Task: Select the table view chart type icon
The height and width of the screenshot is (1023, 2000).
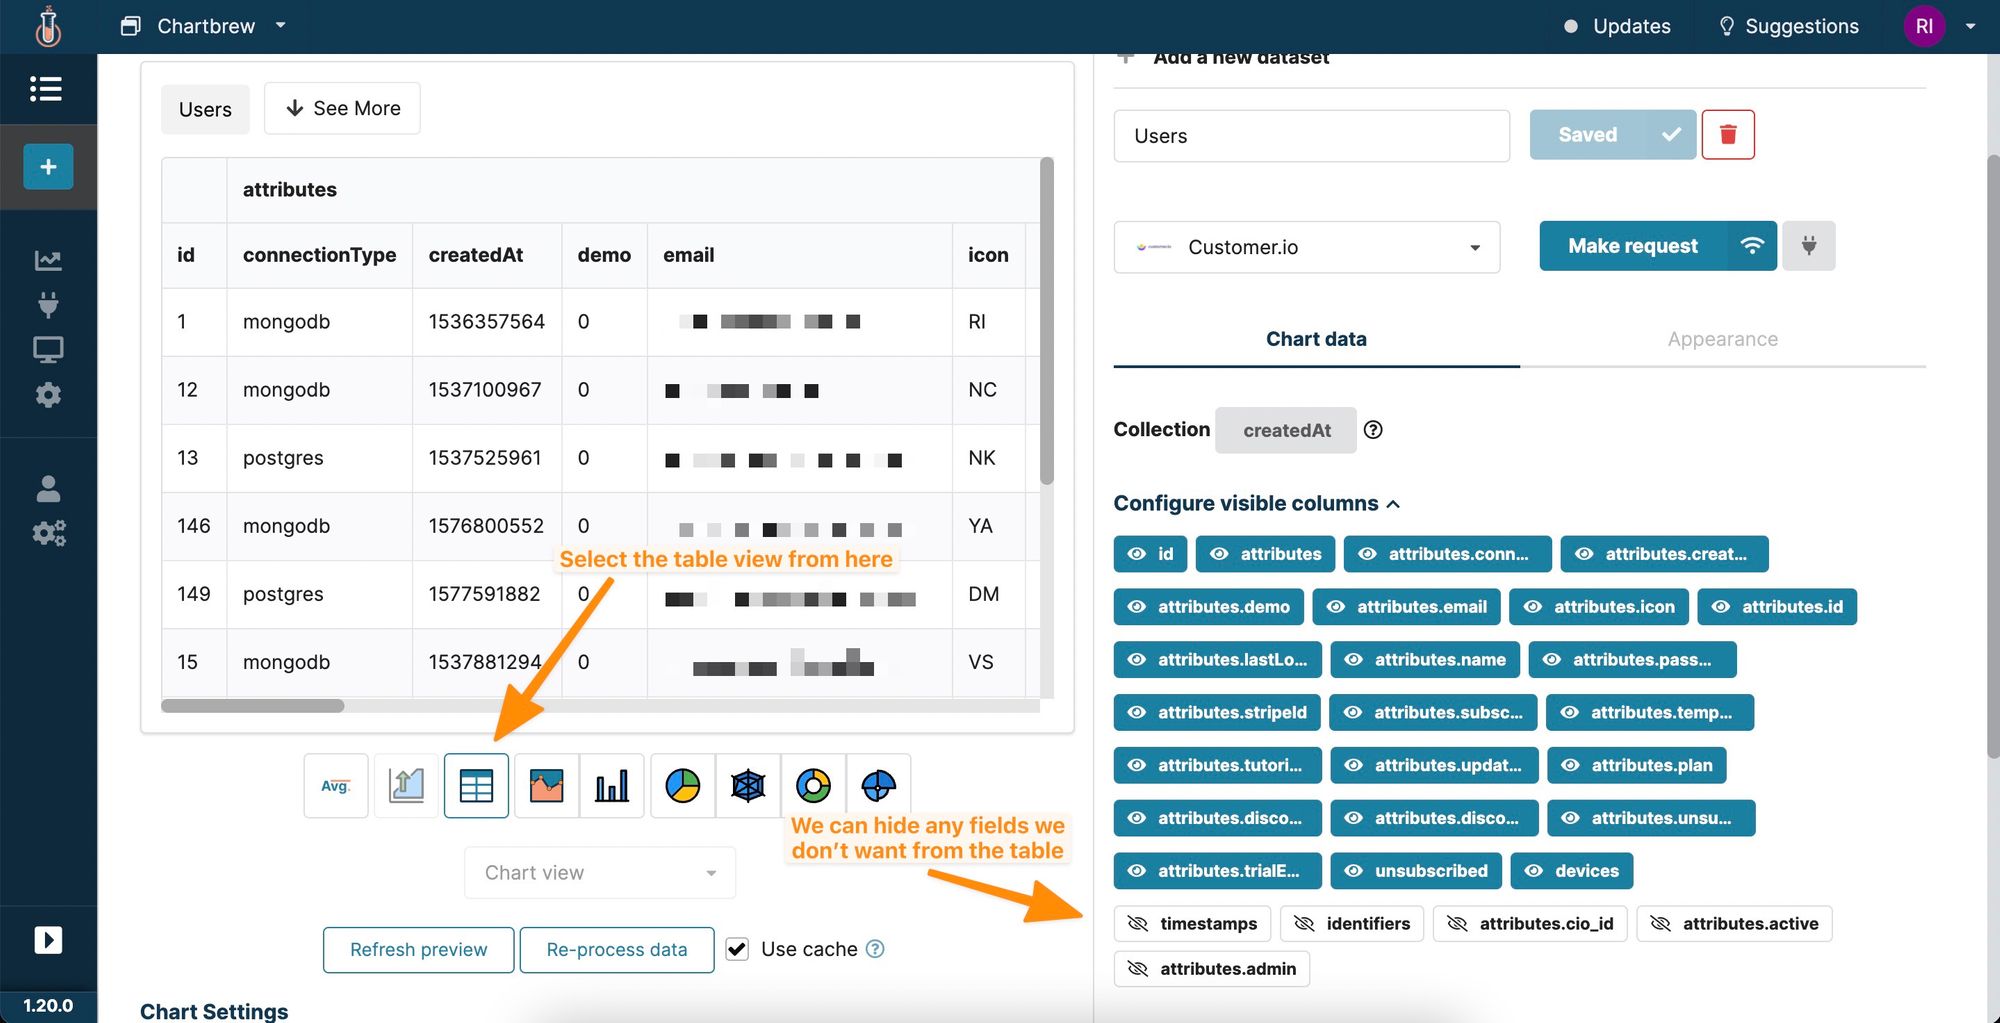Action: (476, 786)
